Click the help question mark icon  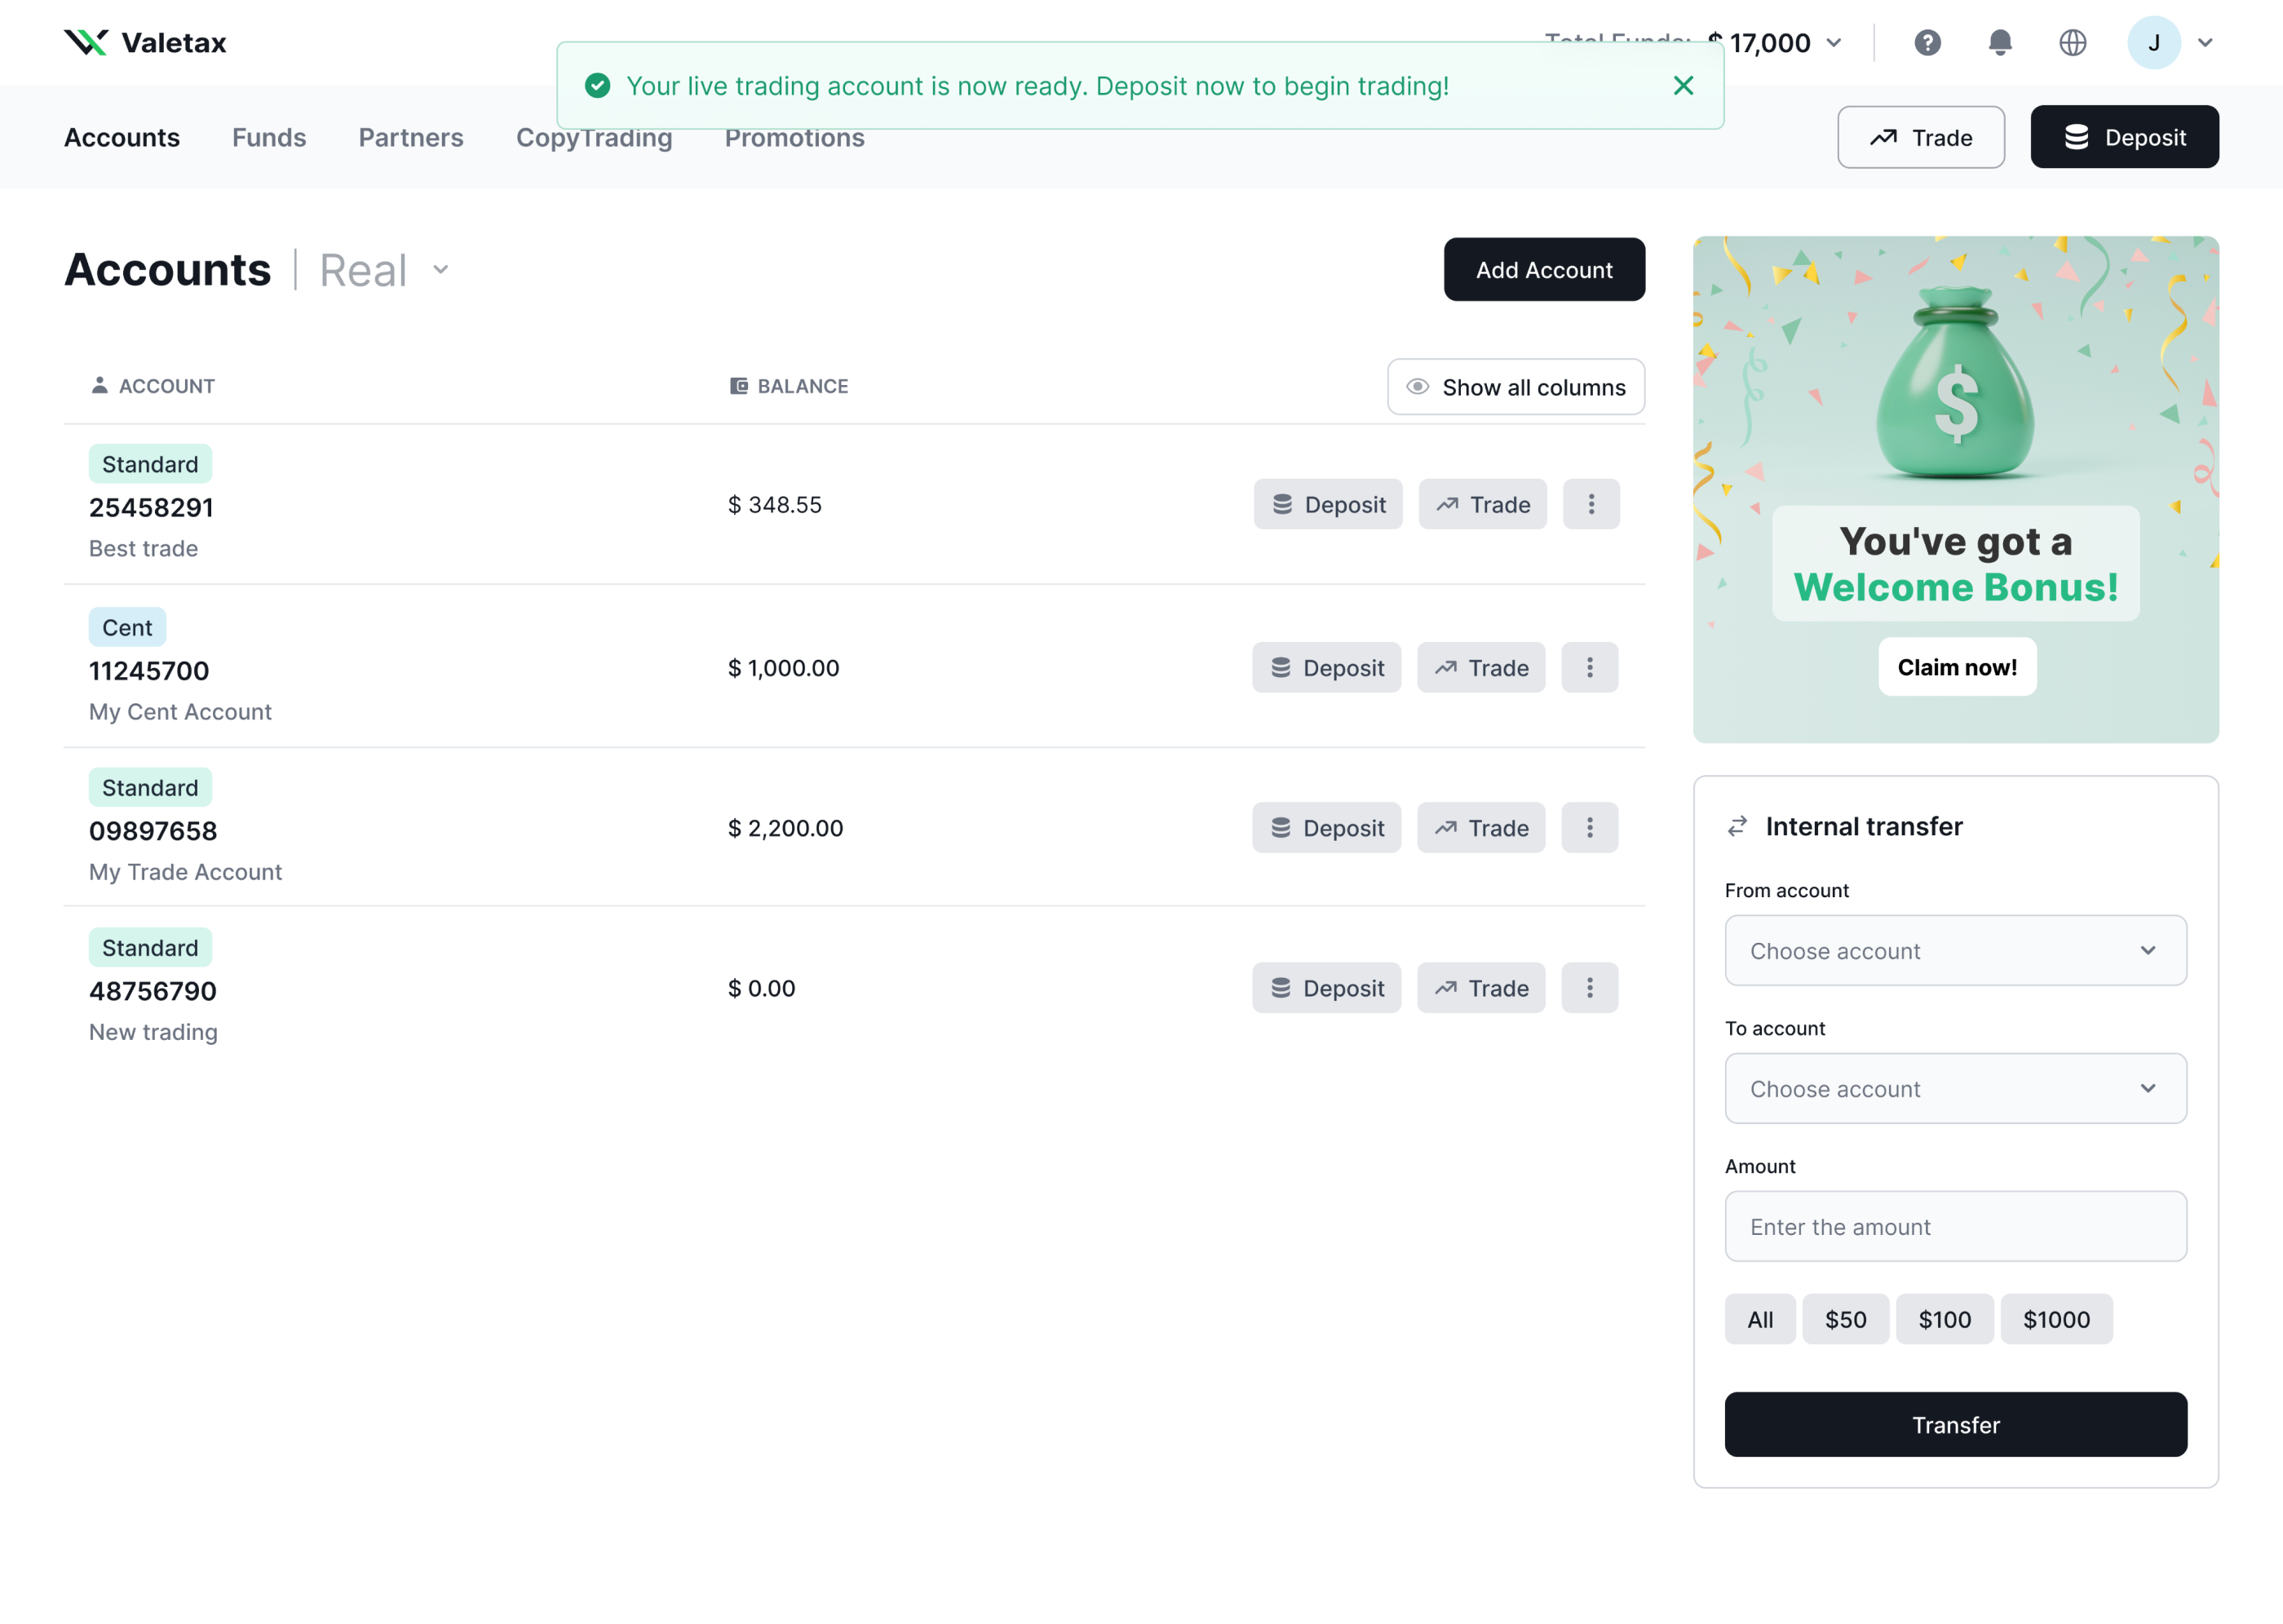tap(1927, 43)
